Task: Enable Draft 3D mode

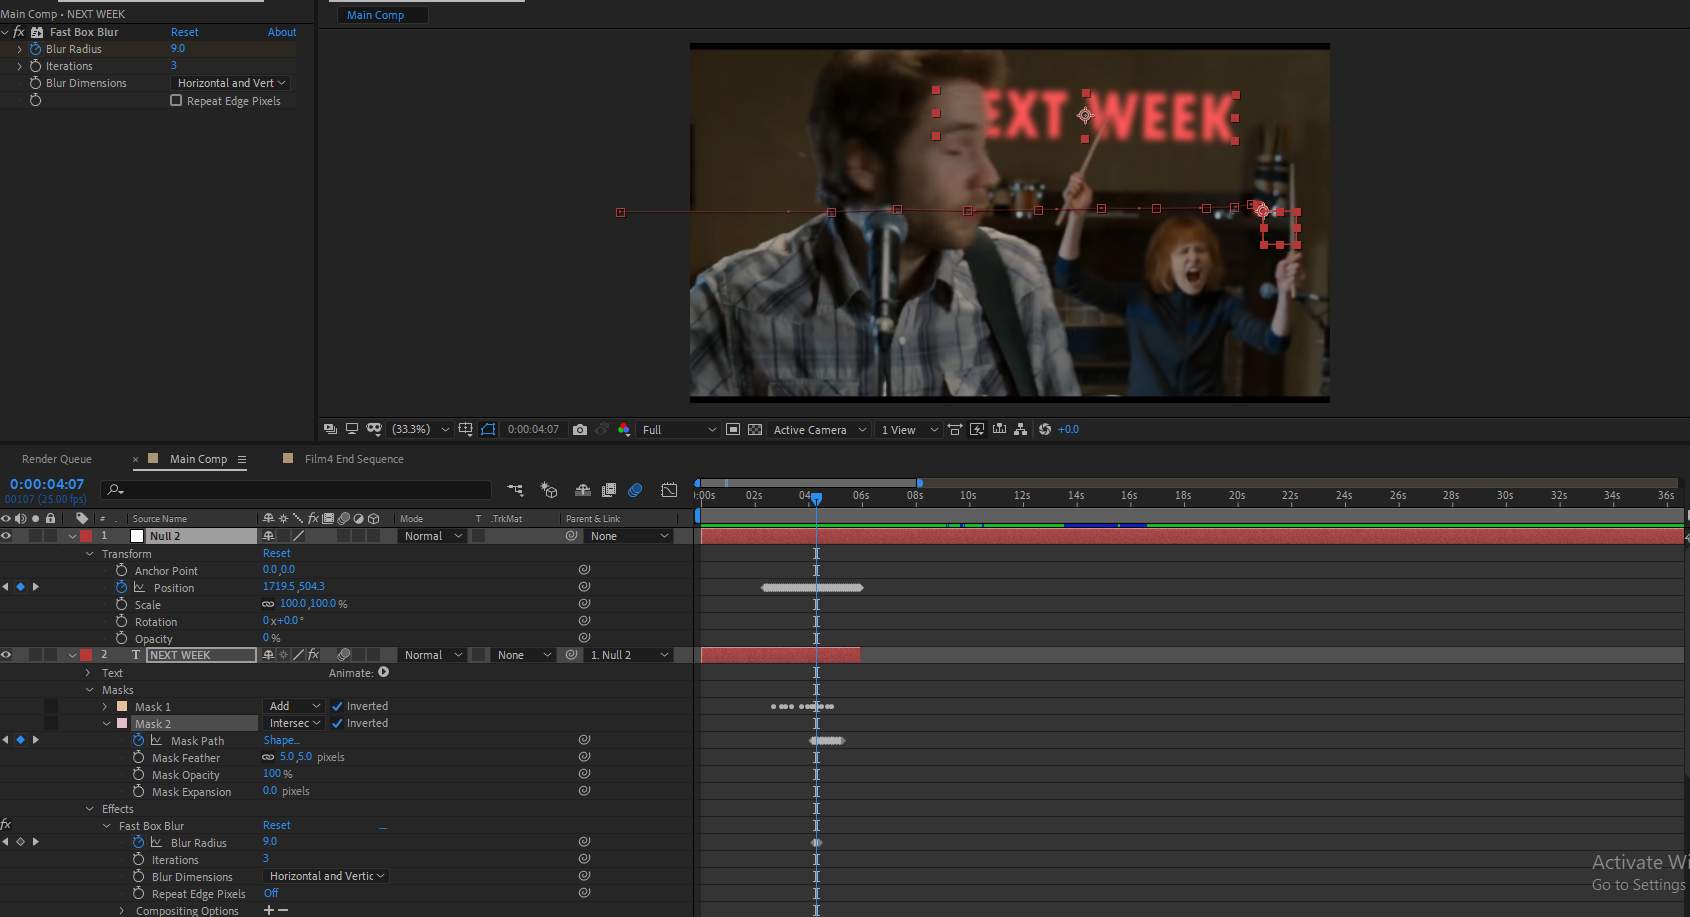Action: tap(549, 490)
